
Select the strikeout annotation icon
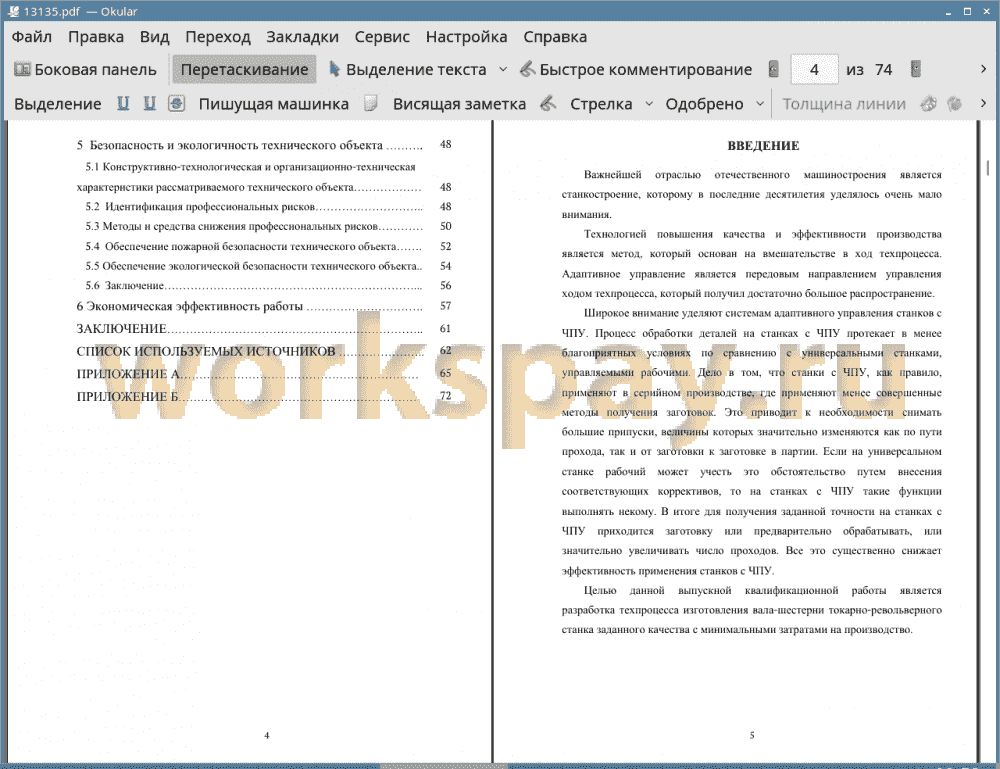coord(177,103)
